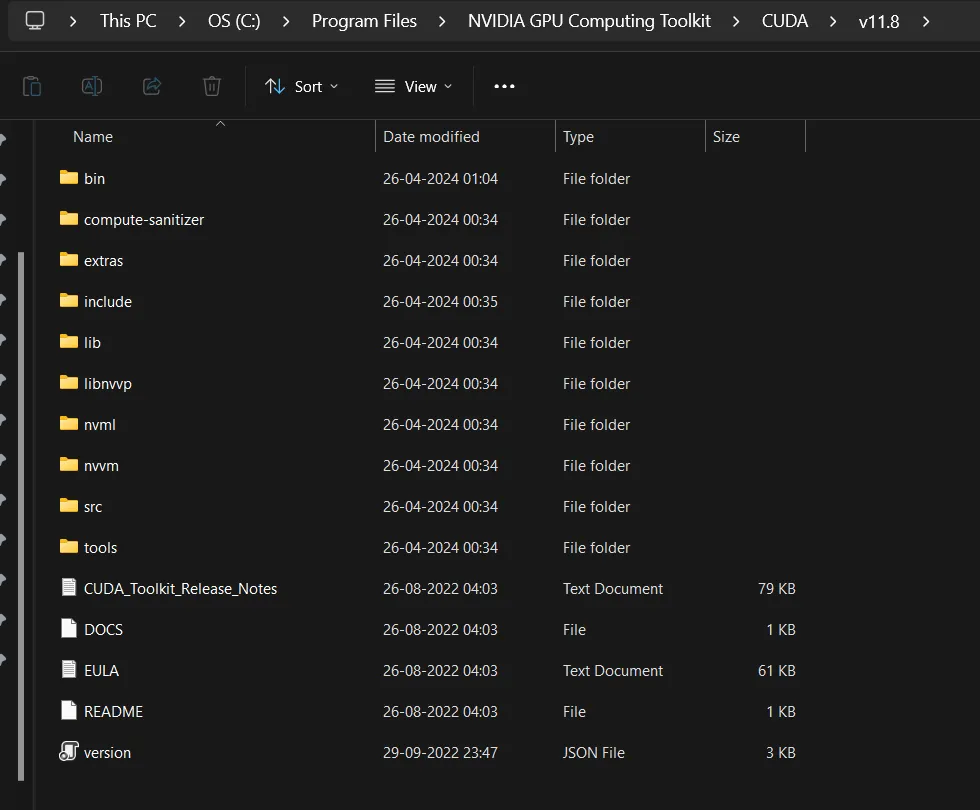980x810 pixels.
Task: Click the compute-sanitizer folder icon
Action: click(x=69, y=219)
